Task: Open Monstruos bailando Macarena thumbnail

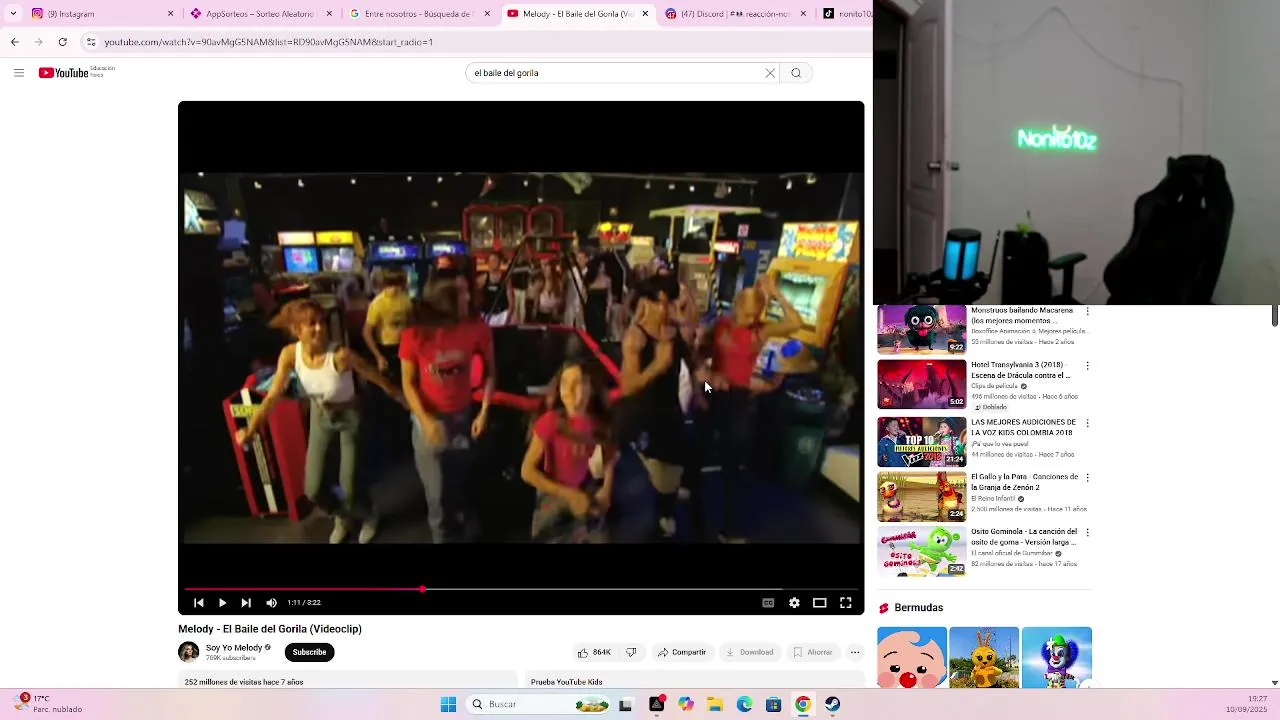Action: 922,330
